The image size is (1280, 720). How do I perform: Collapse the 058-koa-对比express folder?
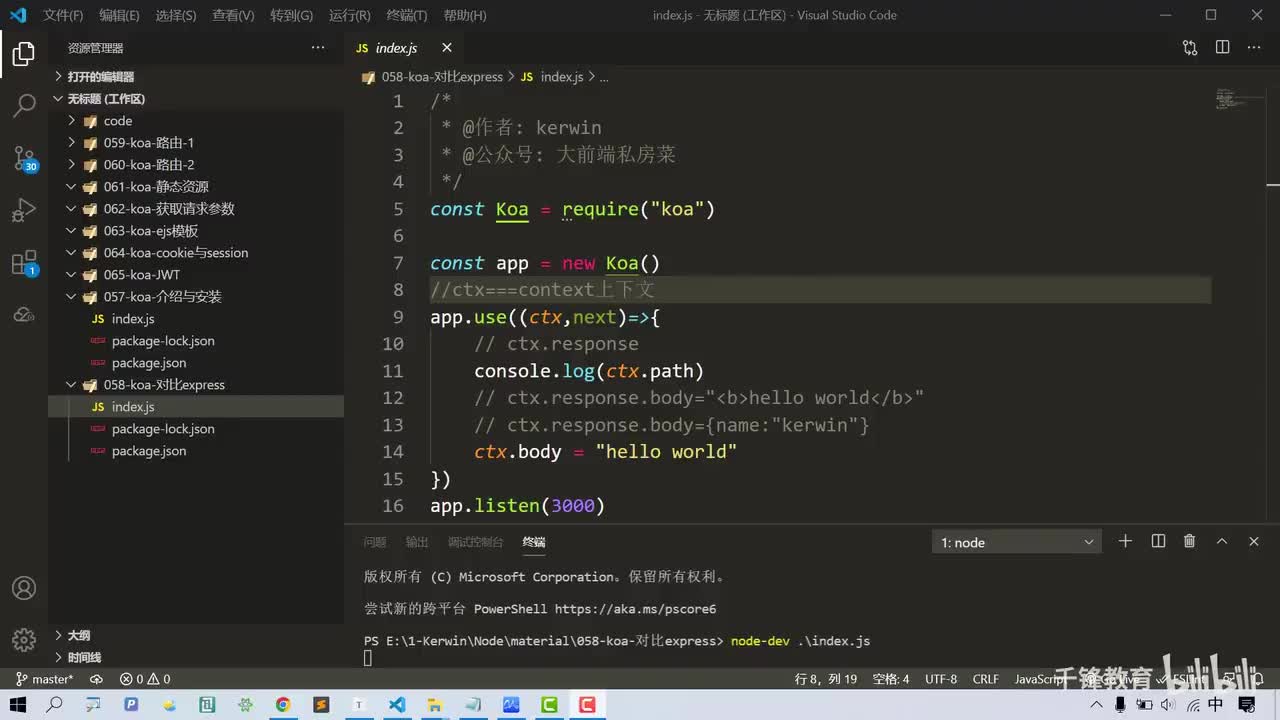coord(196,385)
